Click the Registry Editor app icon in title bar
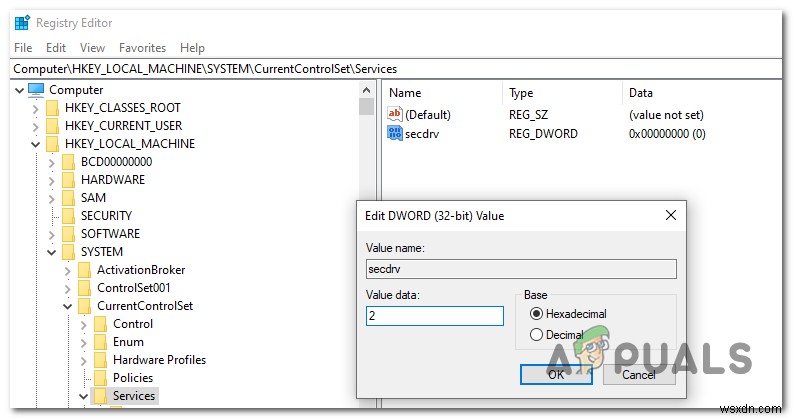 tap(22, 23)
